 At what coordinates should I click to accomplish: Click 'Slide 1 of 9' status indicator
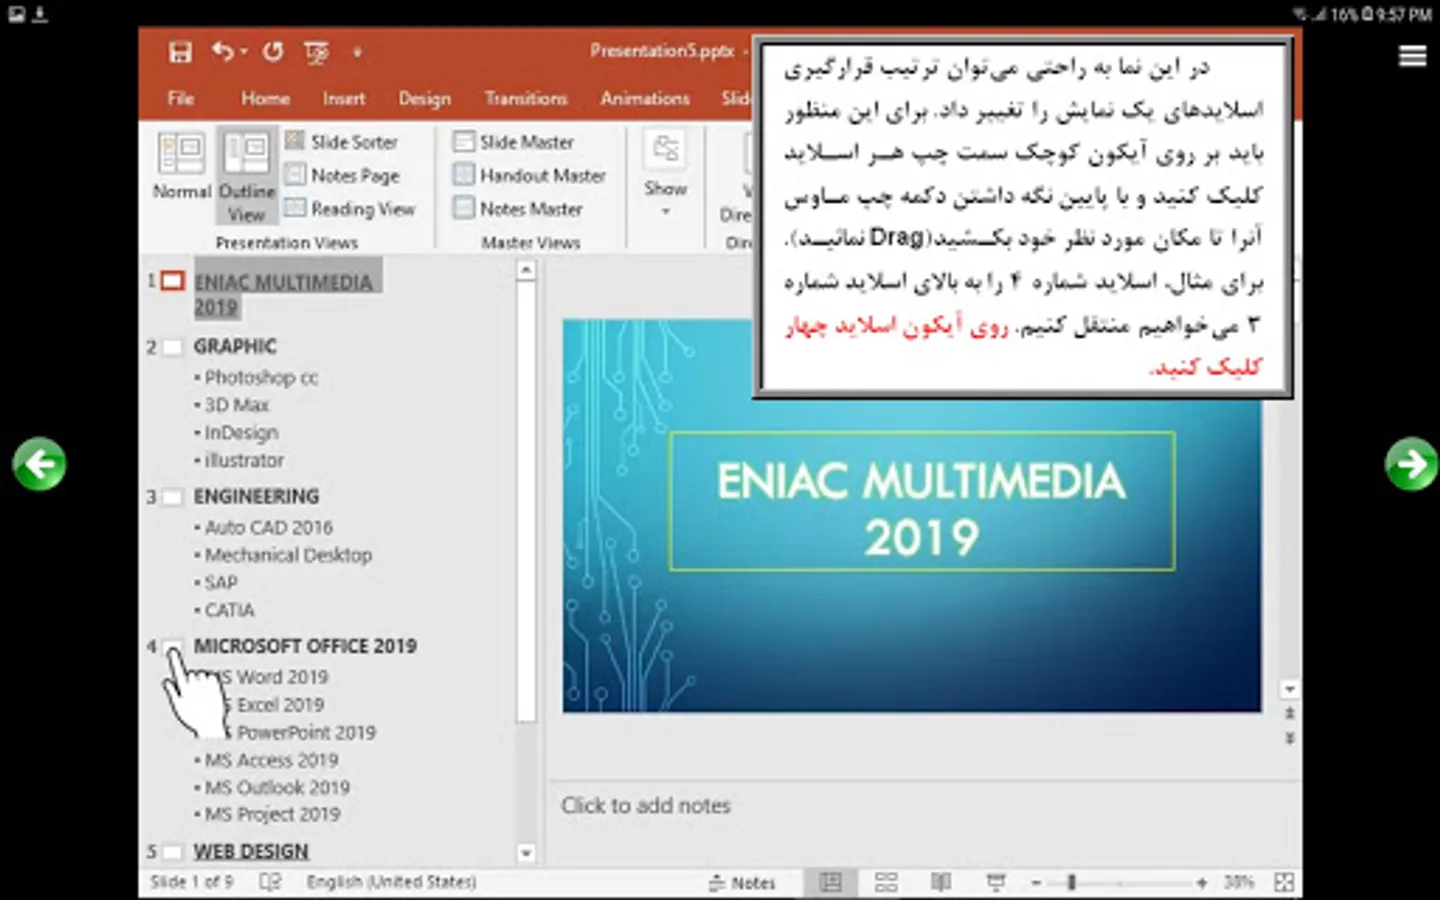pyautogui.click(x=191, y=882)
